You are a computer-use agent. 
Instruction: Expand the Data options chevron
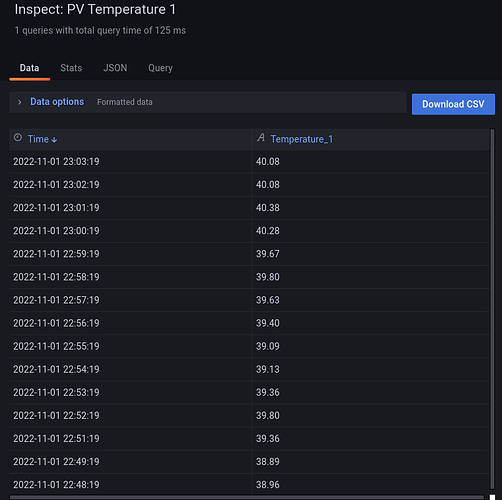tap(19, 102)
